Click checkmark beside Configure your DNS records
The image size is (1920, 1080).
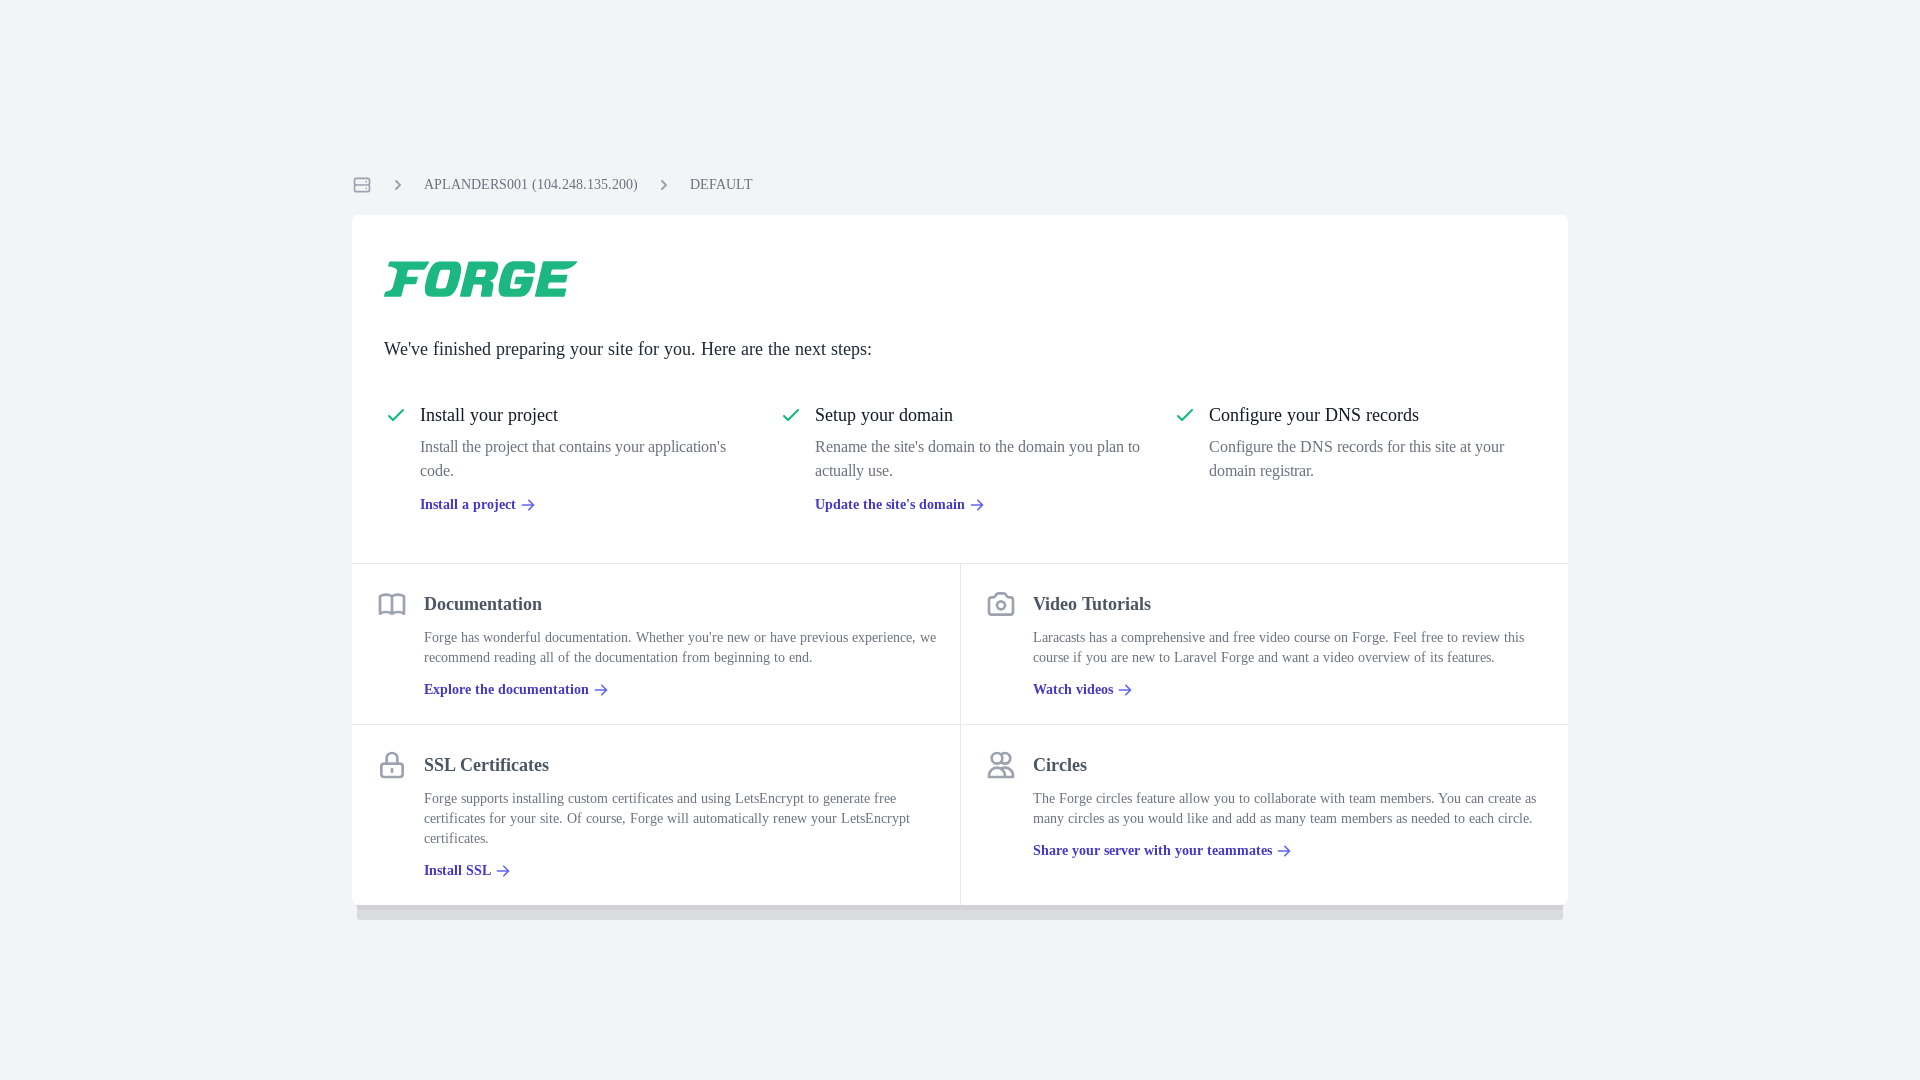coord(1185,415)
